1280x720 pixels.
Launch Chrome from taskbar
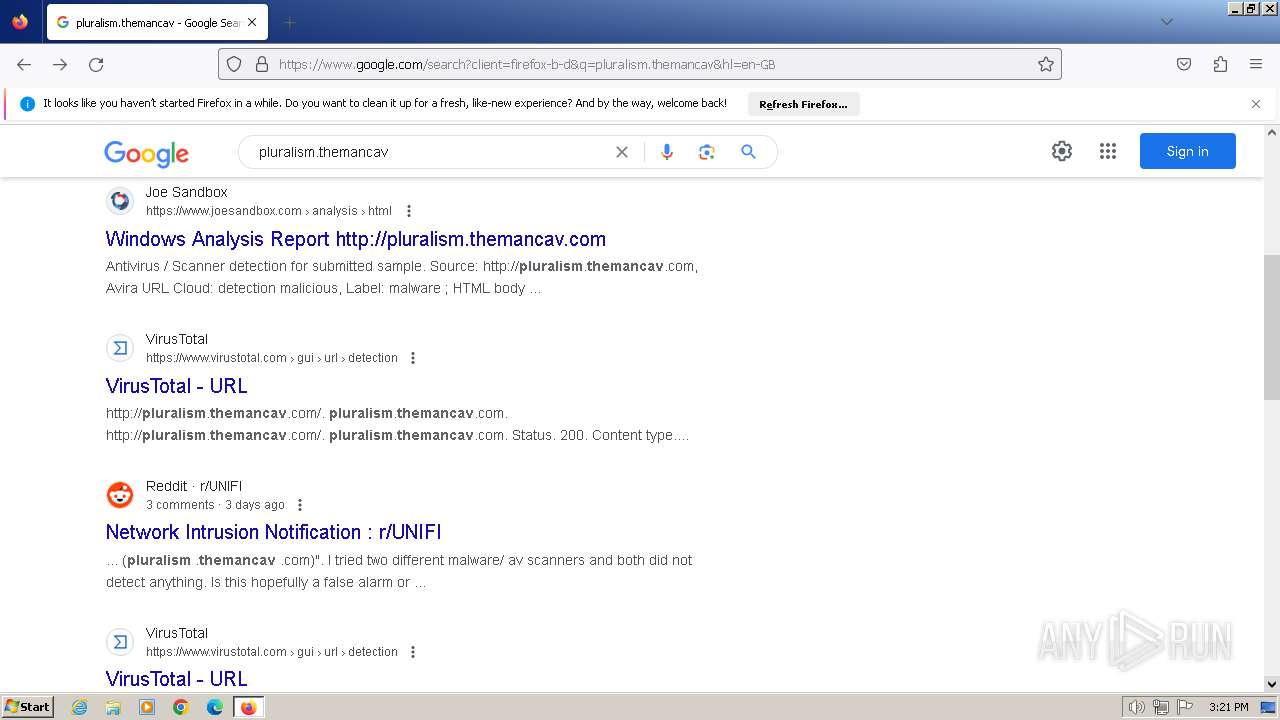pyautogui.click(x=181, y=707)
